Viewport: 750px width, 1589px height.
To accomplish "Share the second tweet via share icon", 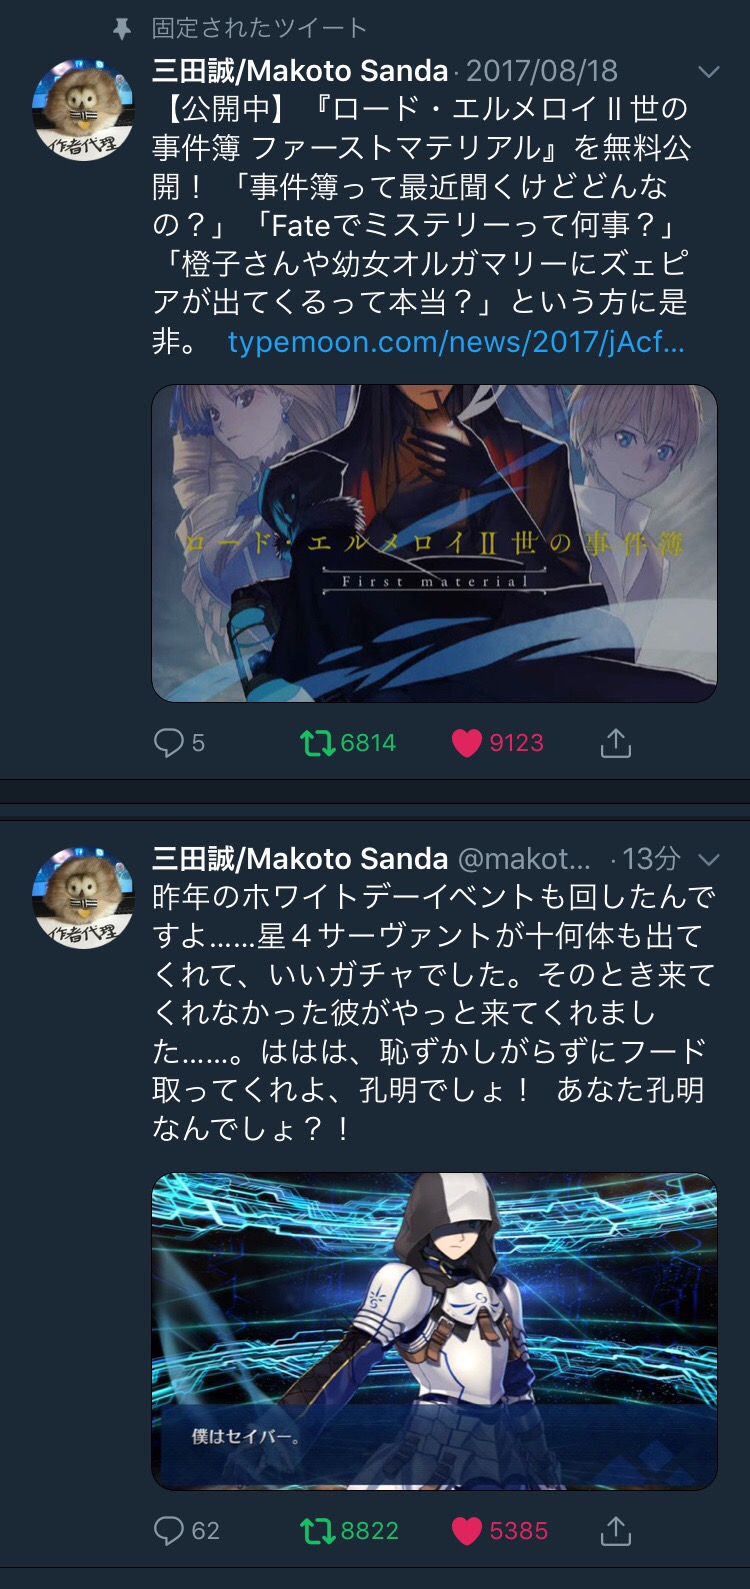I will (616, 1531).
